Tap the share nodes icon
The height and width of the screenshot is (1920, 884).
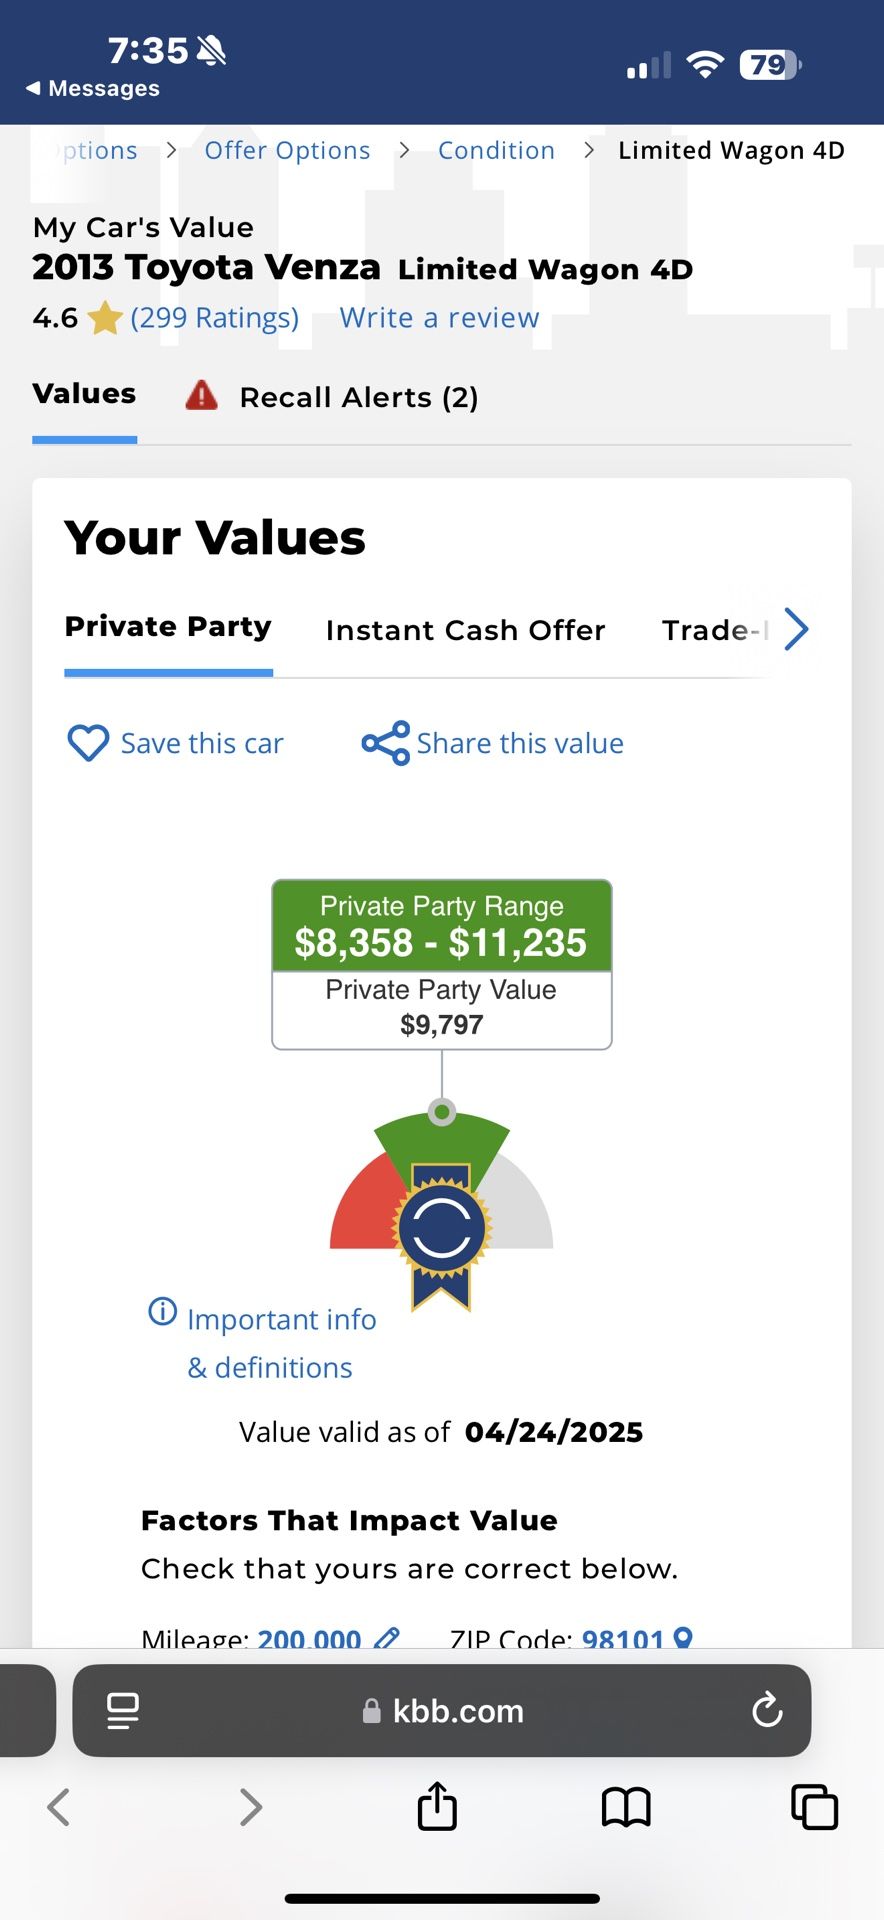click(x=385, y=743)
